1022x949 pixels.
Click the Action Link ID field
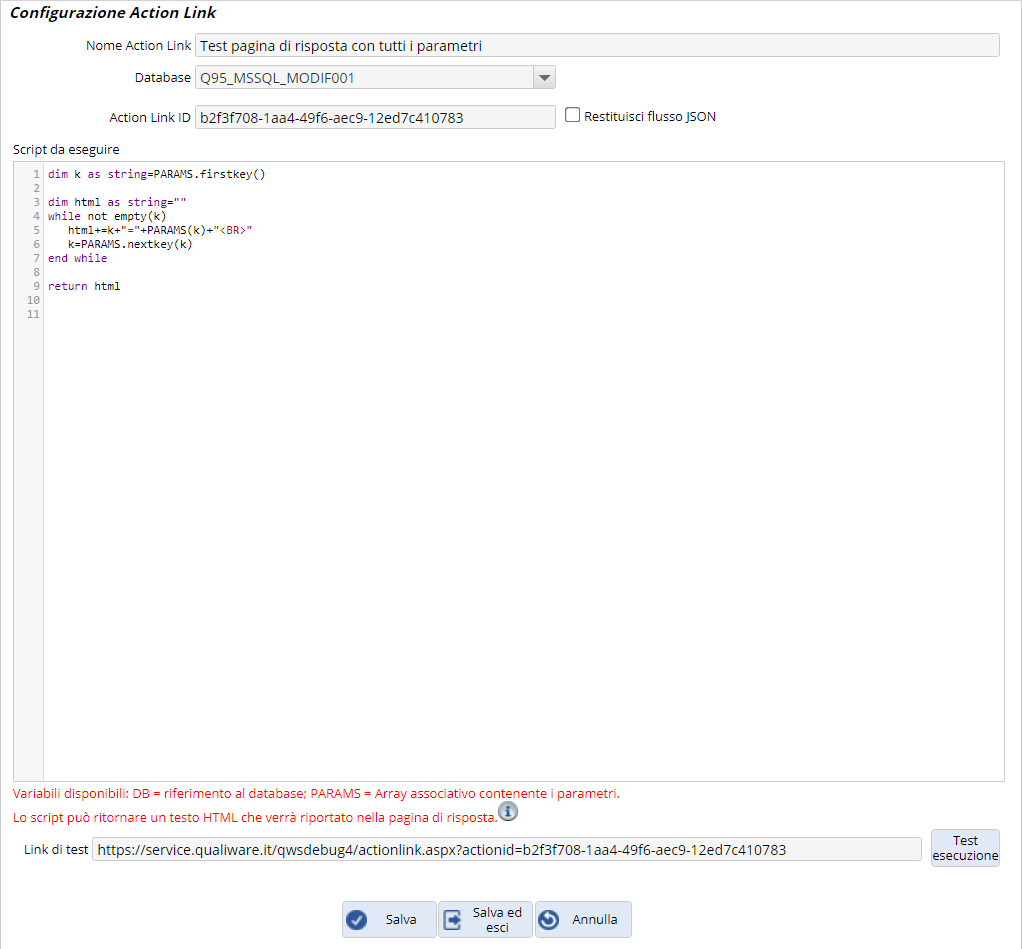(x=375, y=117)
